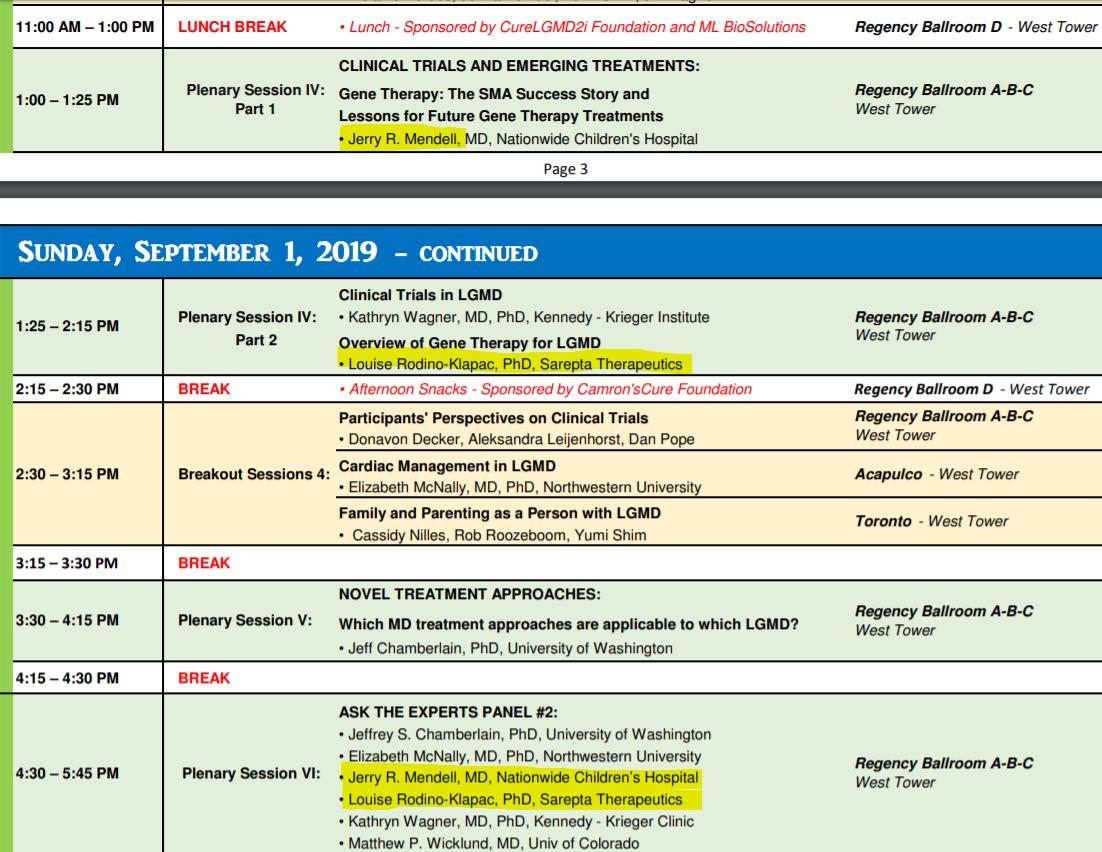Click 'Regency Ballroom A-B-C' in the Plenary Session VI row
The width and height of the screenshot is (1102, 852).
[x=944, y=764]
